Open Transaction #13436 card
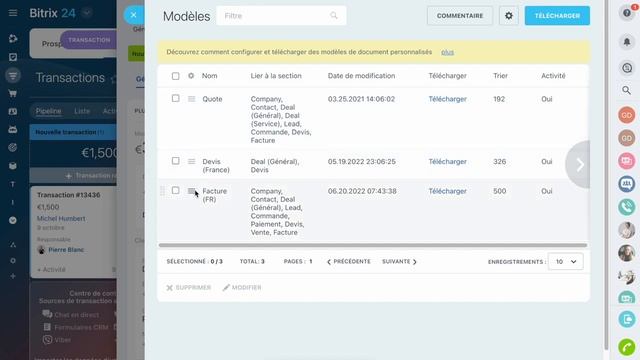The width and height of the screenshot is (640, 360). [x=69, y=195]
